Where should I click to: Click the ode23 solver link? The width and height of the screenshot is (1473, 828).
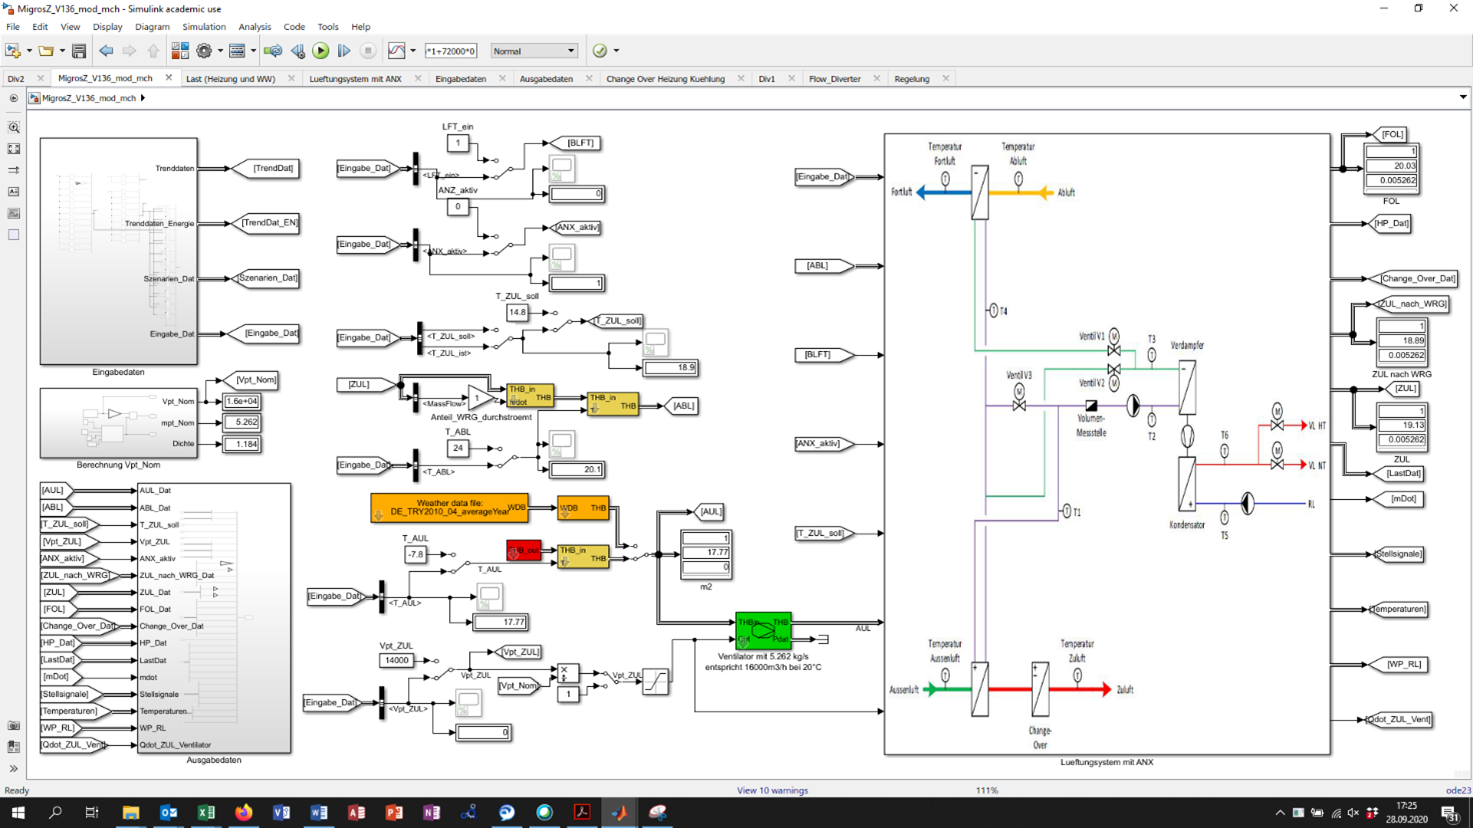point(1457,790)
